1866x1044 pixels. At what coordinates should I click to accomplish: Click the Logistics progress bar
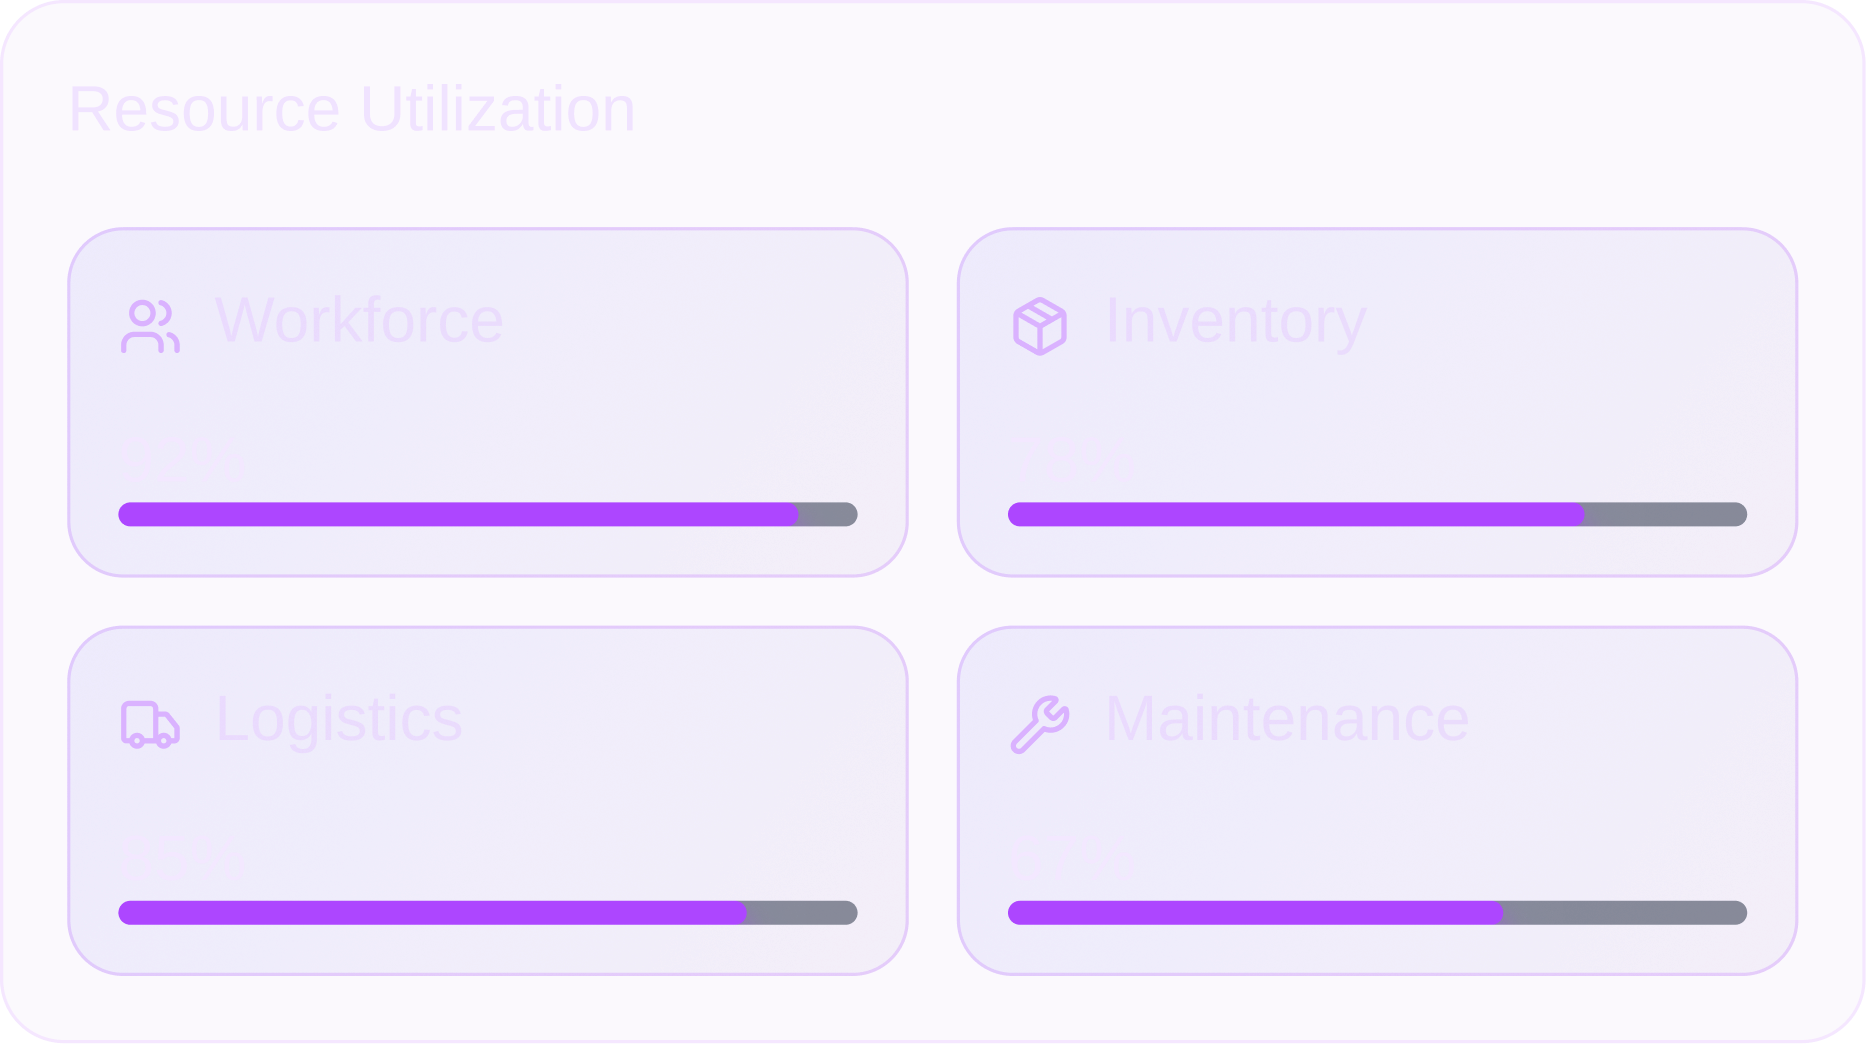(x=486, y=912)
